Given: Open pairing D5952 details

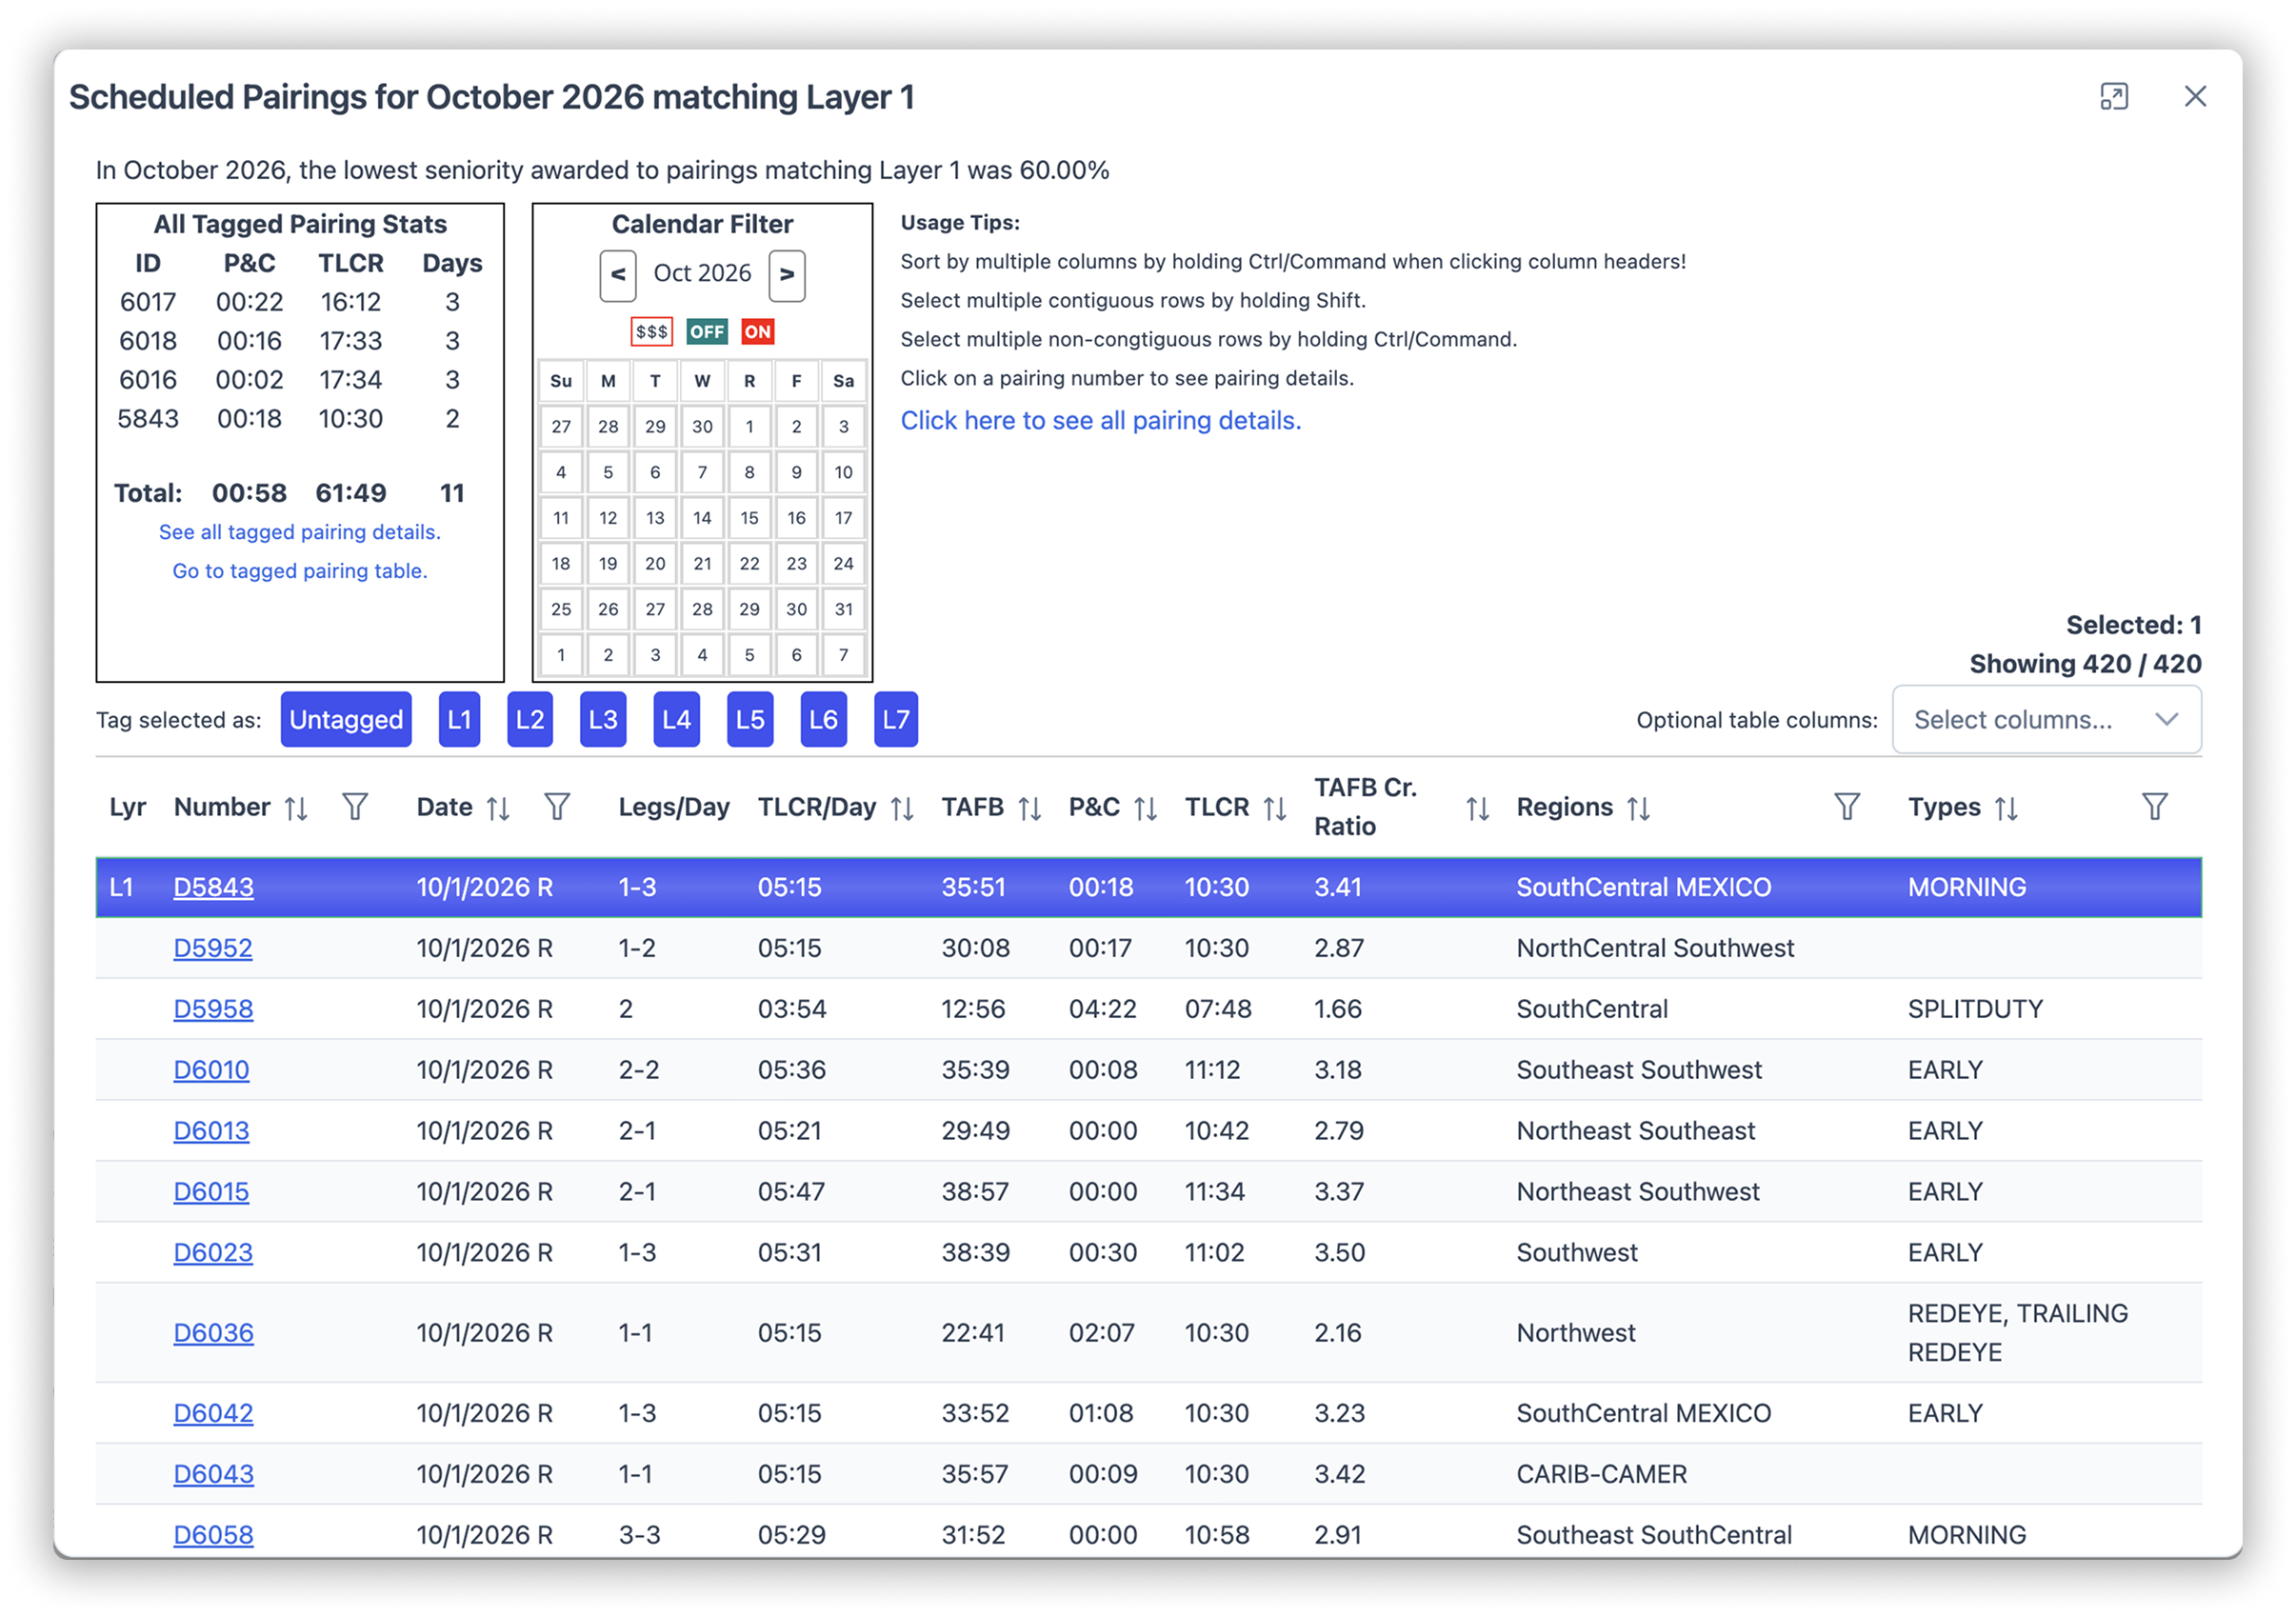Looking at the screenshot, I should click(213, 948).
